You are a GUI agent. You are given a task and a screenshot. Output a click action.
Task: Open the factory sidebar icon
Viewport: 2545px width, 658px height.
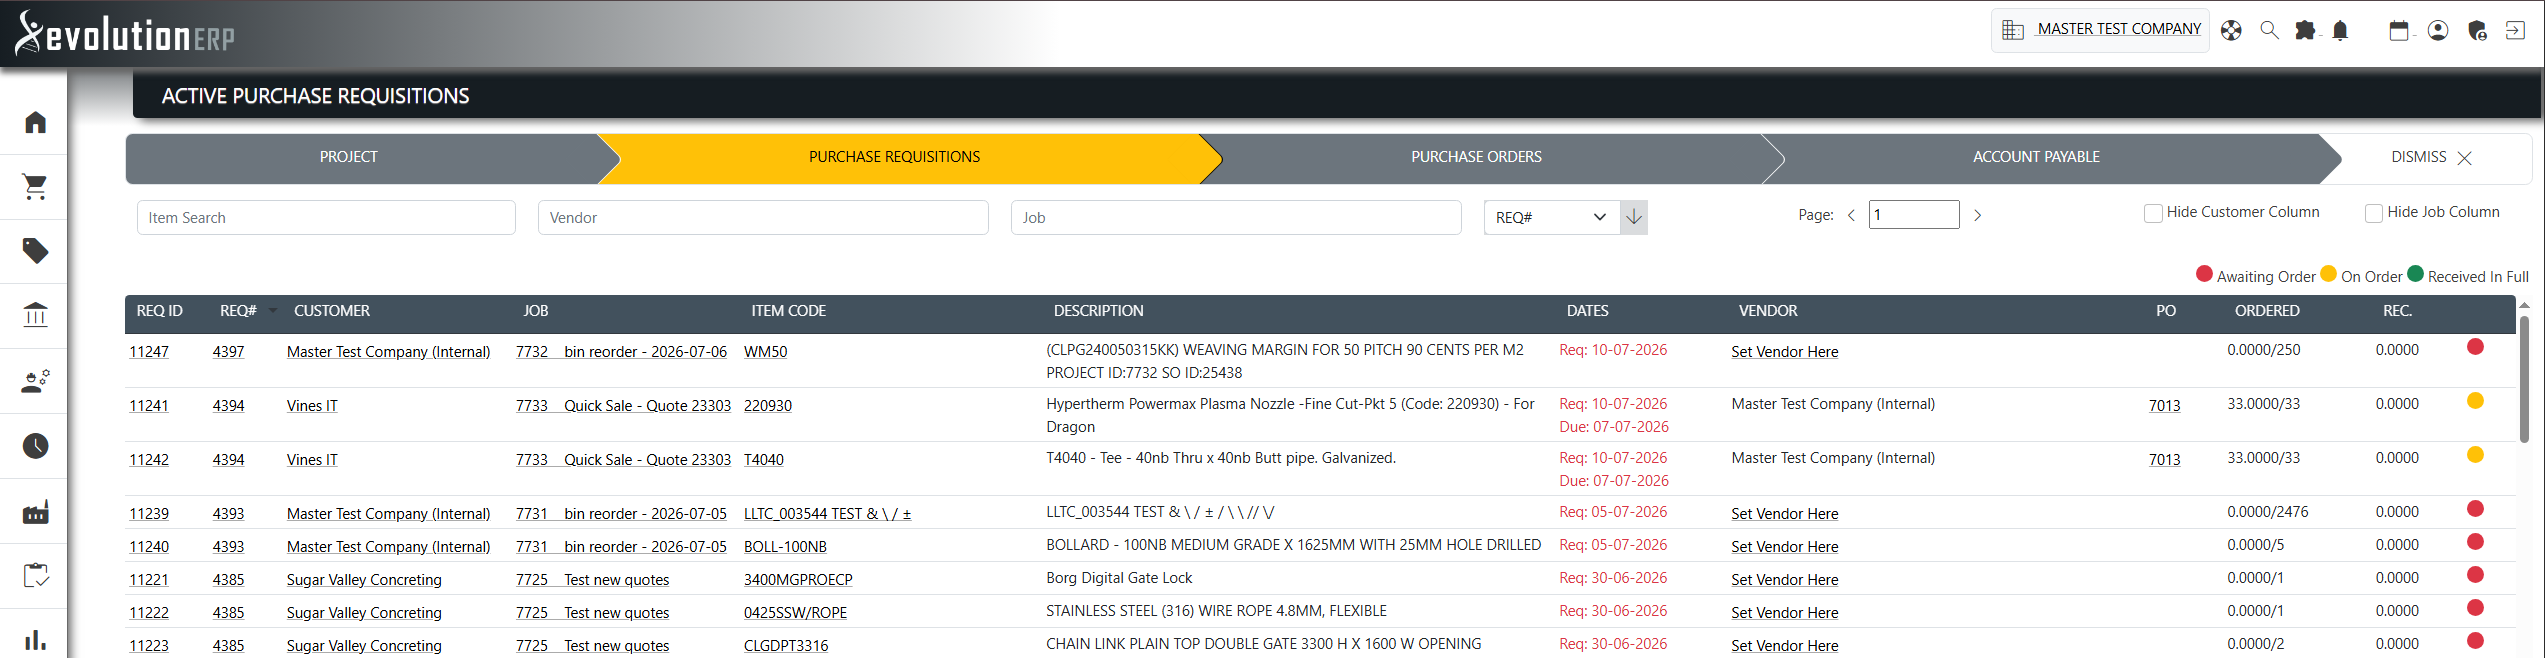35,511
